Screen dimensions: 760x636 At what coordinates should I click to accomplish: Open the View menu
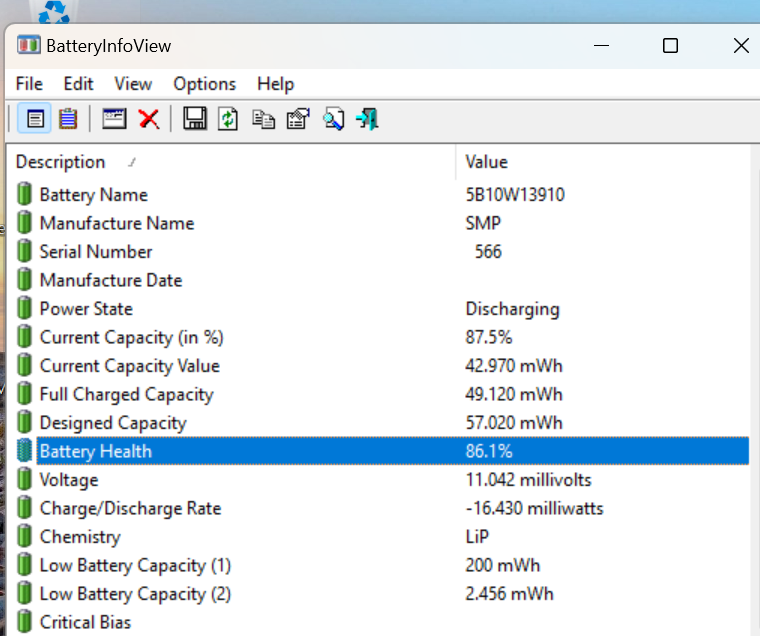click(x=133, y=84)
